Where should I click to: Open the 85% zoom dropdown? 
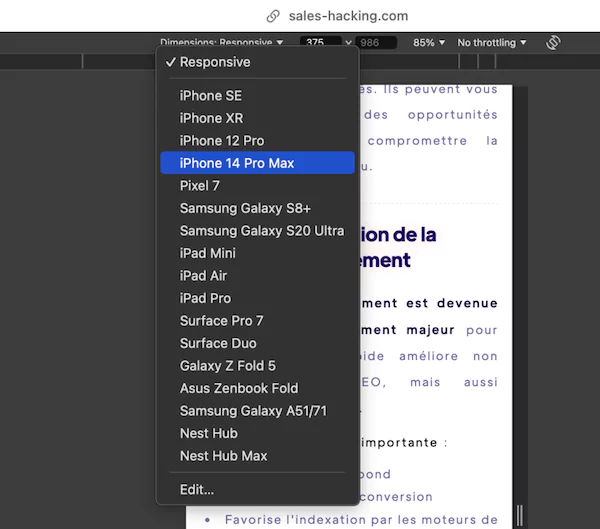click(429, 42)
